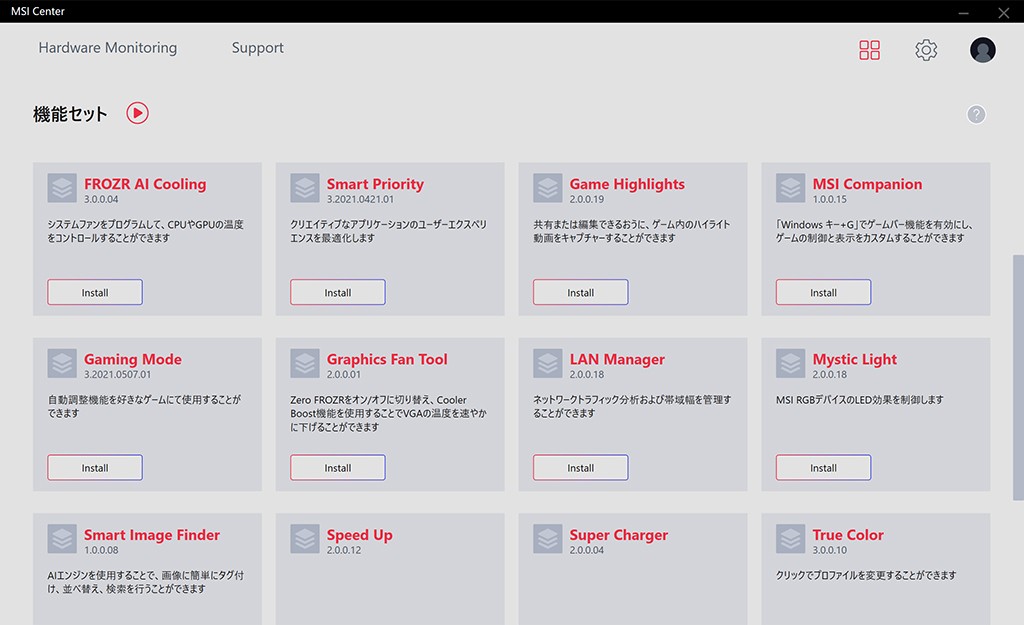Click the LAN Manager stack icon
The height and width of the screenshot is (625, 1024).
[548, 363]
